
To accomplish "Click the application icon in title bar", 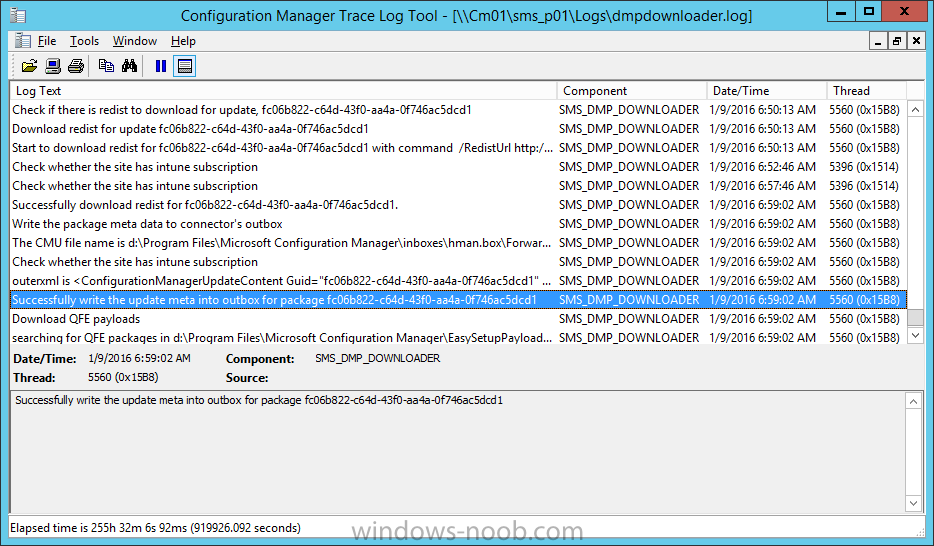I will 17,15.
